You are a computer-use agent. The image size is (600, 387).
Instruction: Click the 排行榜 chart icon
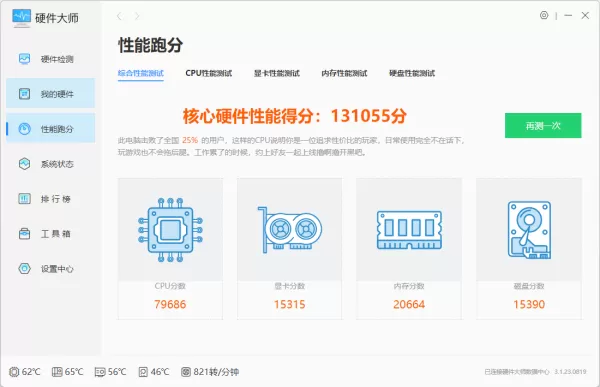coord(24,199)
